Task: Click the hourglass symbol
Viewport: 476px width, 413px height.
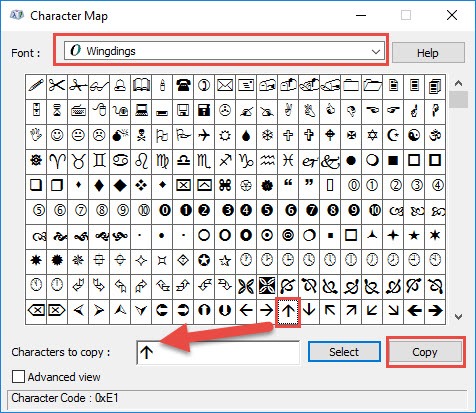Action: [x=57, y=111]
